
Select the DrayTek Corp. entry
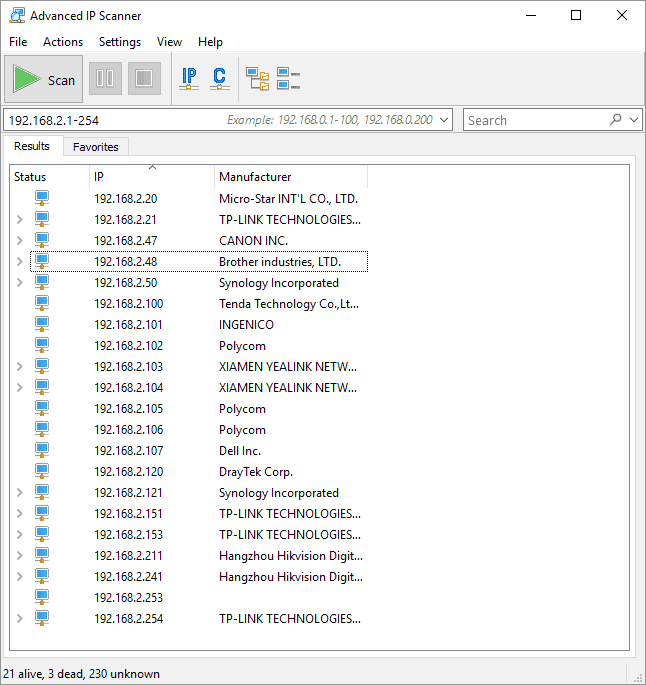pyautogui.click(x=256, y=472)
